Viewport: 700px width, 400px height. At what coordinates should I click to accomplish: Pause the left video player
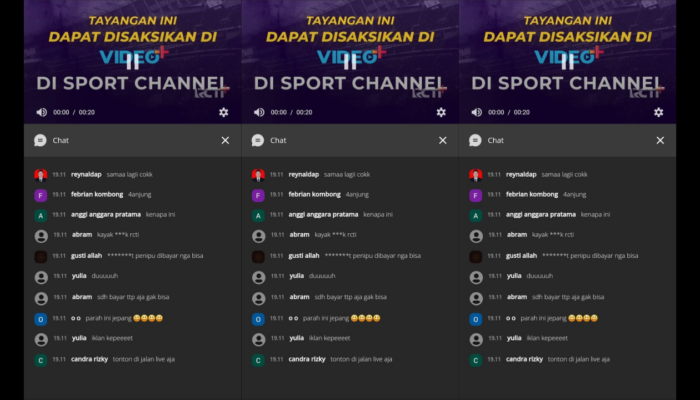coord(133,62)
